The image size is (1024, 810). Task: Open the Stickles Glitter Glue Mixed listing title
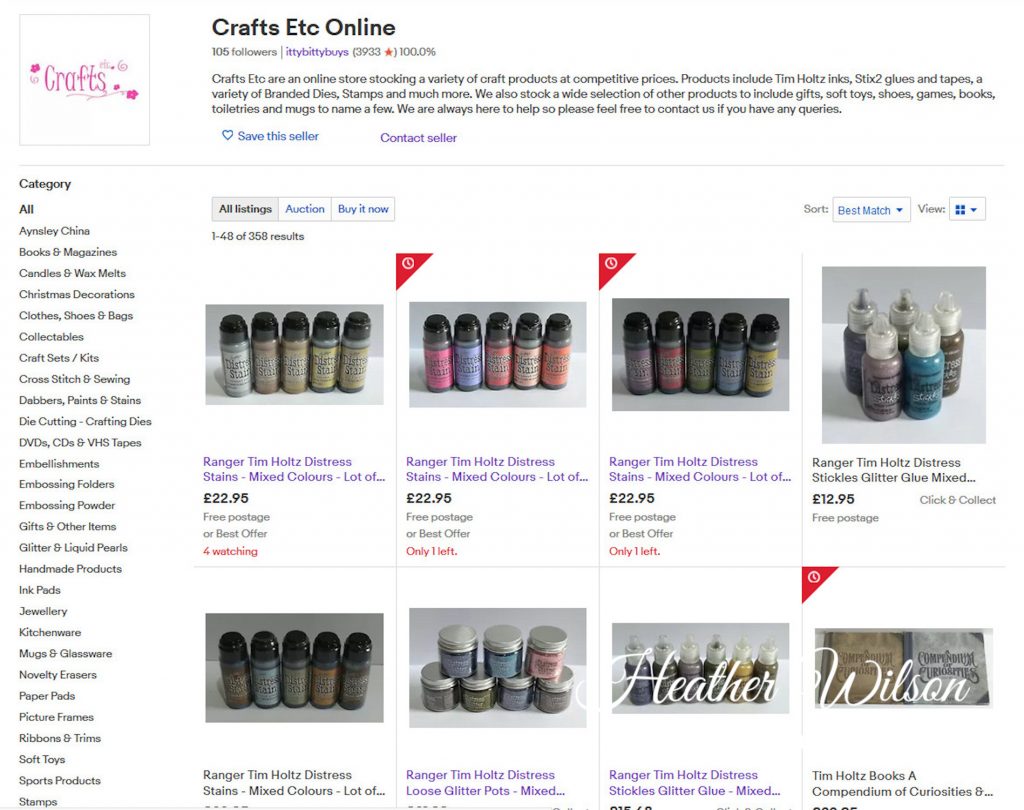point(893,470)
